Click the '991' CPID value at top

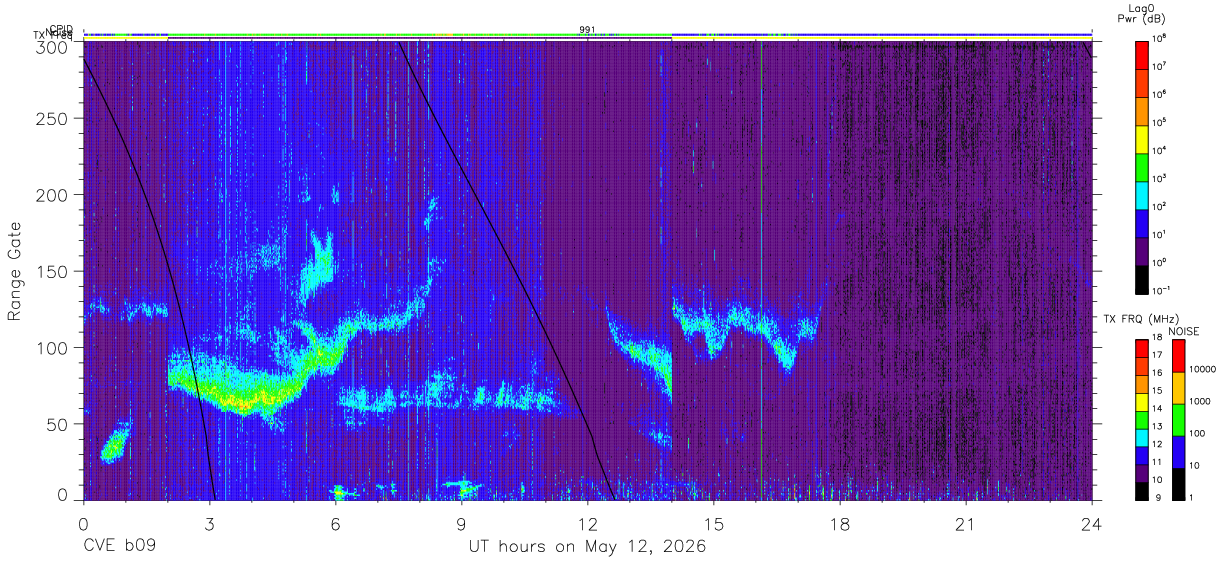coord(587,30)
